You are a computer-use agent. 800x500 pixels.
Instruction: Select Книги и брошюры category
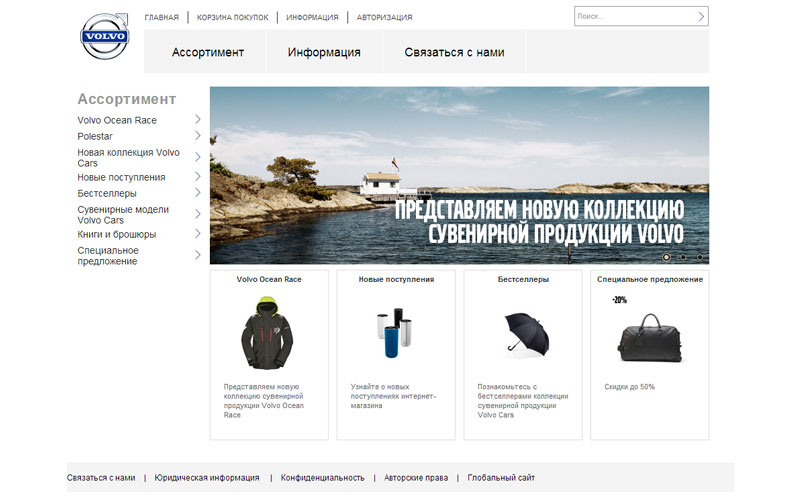pos(116,235)
